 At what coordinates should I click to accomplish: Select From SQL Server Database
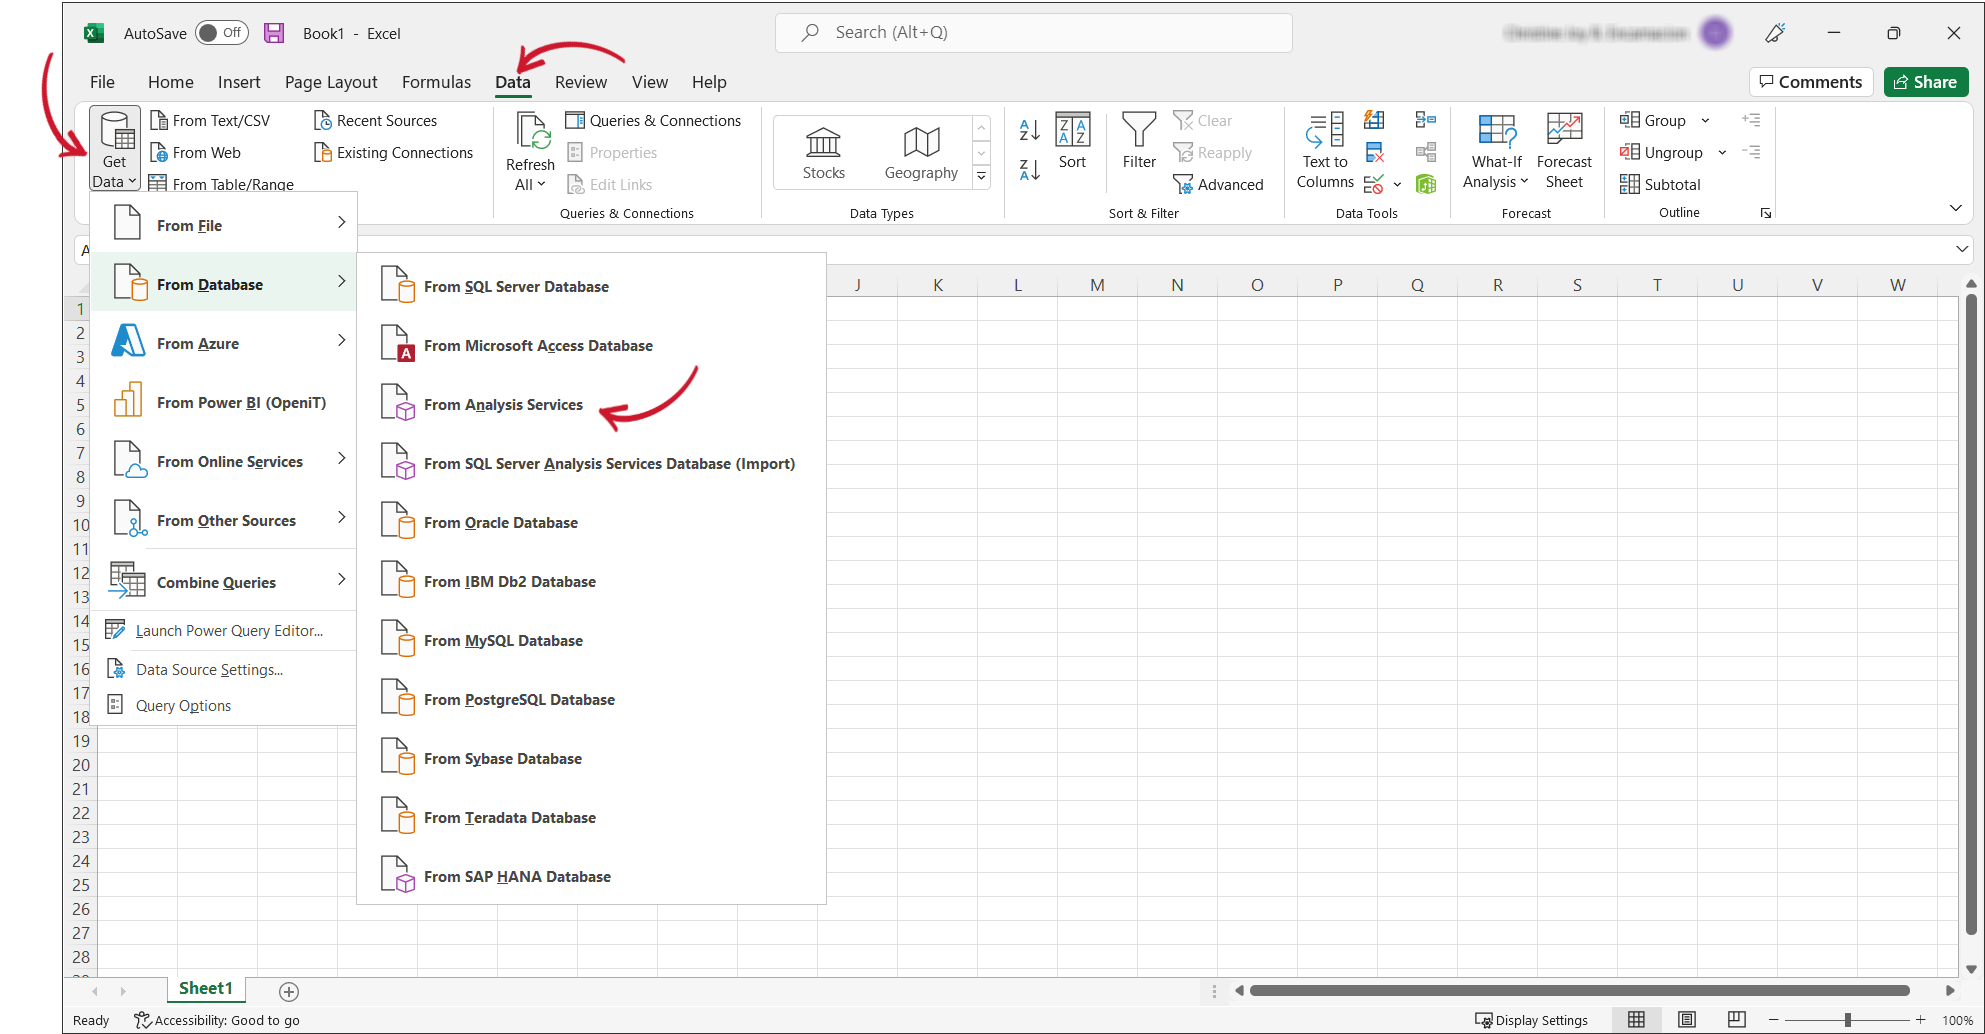coord(591,286)
